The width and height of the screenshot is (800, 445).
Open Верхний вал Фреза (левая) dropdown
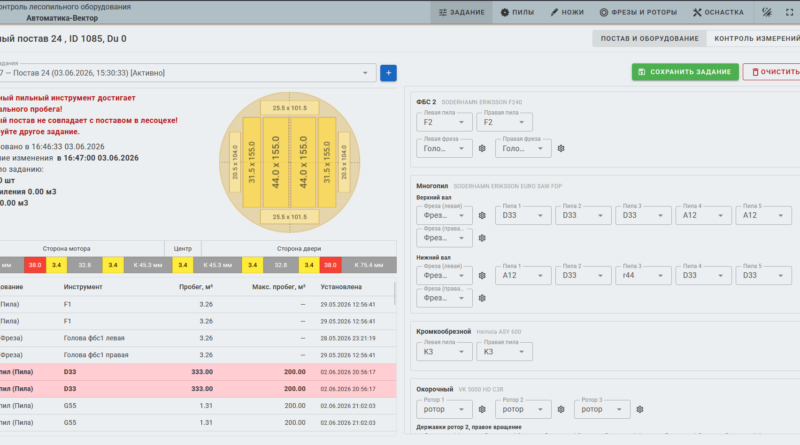click(x=444, y=215)
